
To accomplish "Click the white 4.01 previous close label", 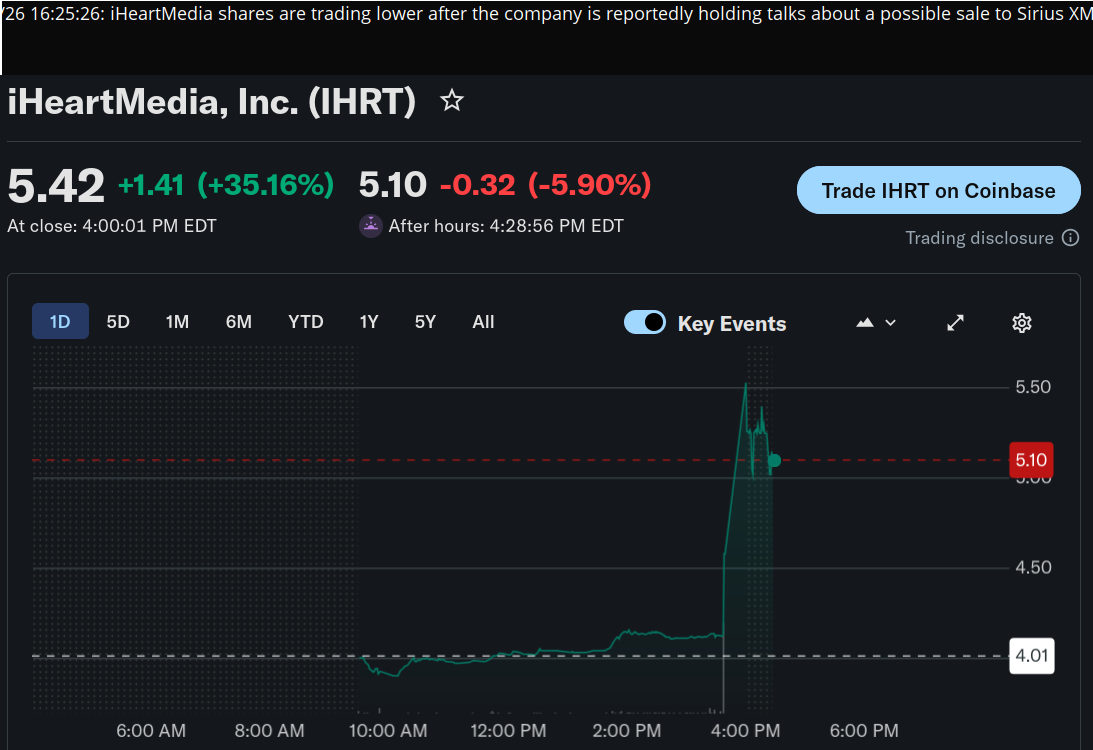I will pos(1032,655).
